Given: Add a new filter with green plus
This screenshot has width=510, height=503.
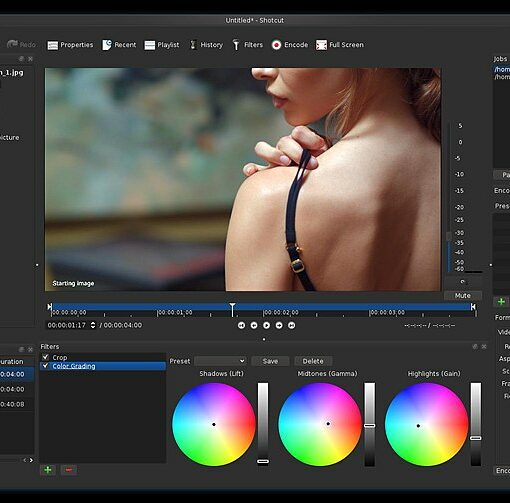Looking at the screenshot, I should 48,470.
